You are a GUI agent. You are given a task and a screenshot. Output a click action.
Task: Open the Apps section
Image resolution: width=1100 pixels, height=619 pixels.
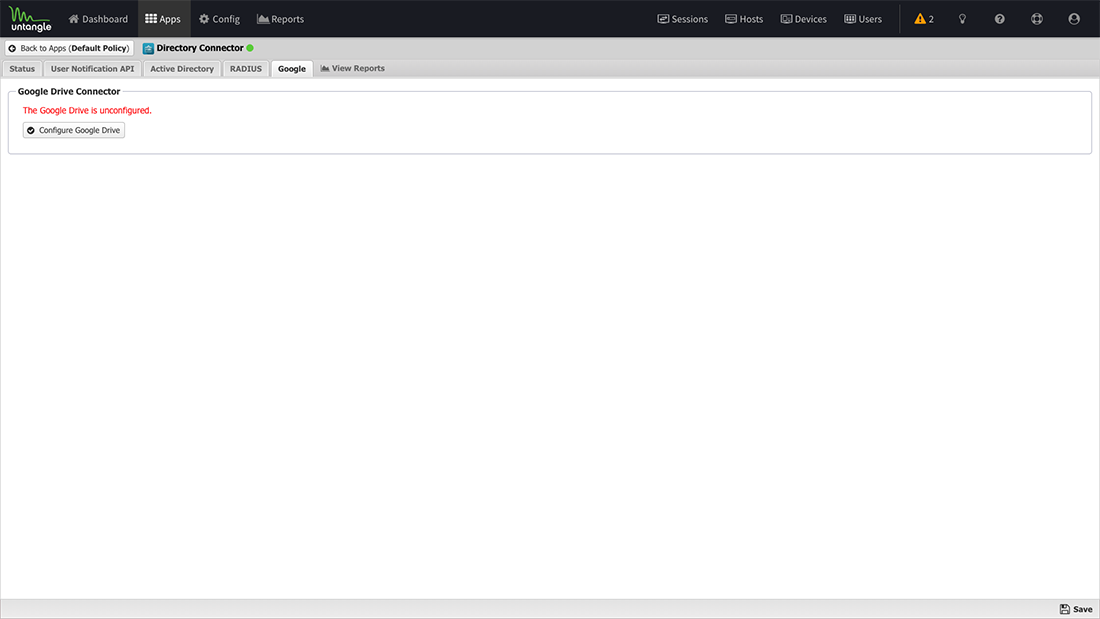click(163, 19)
